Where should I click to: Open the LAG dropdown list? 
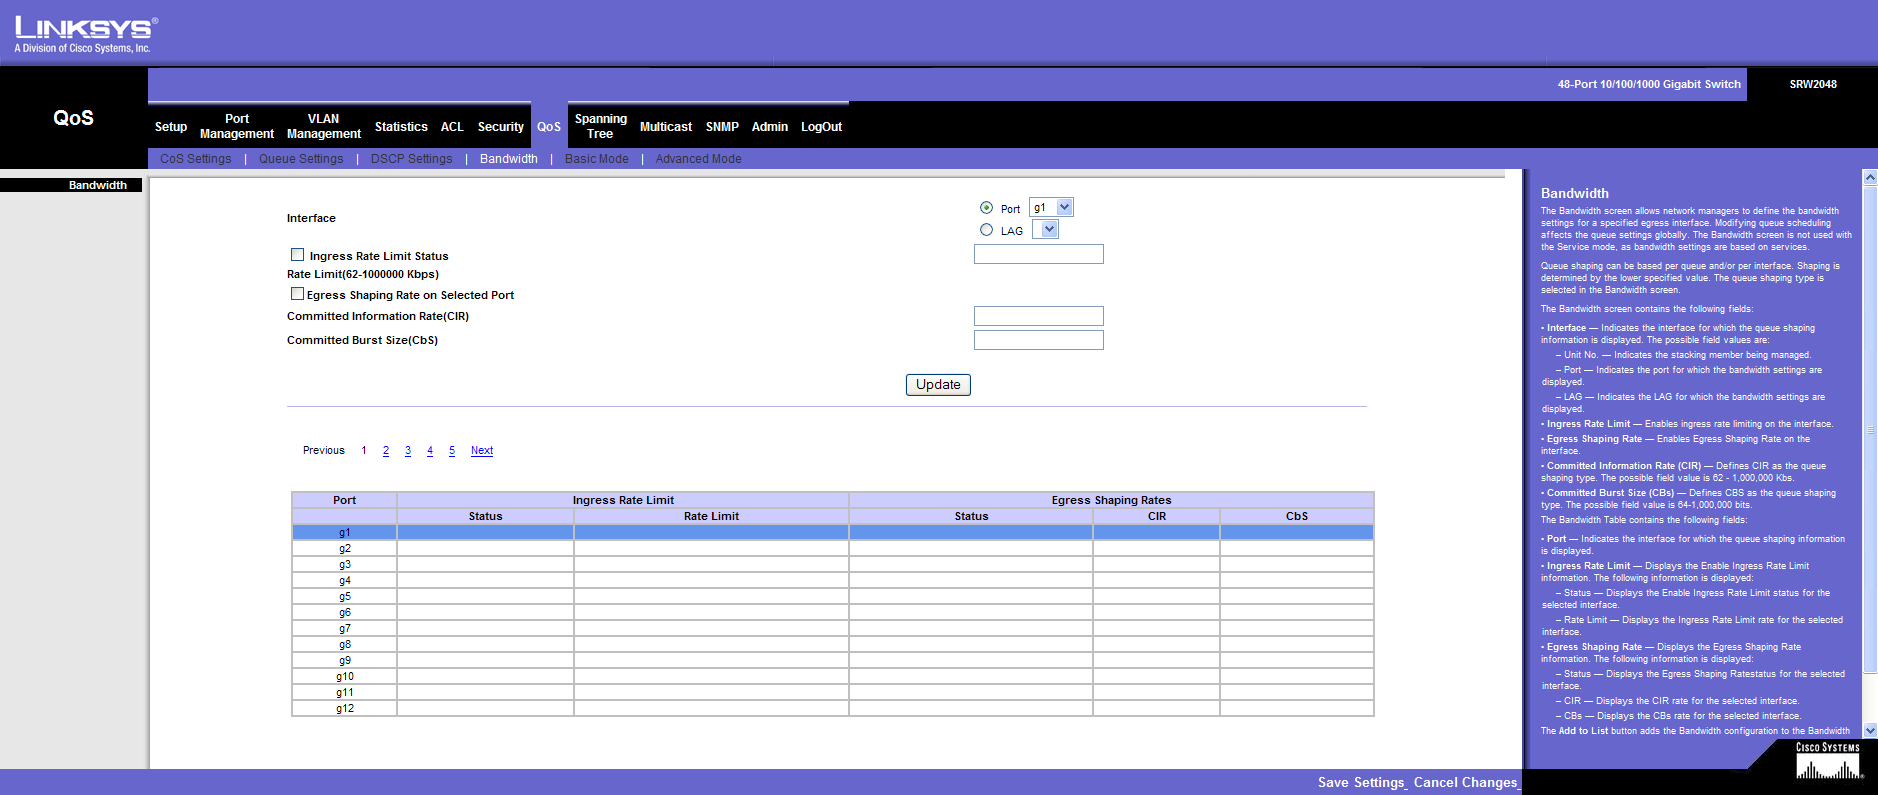tap(1047, 230)
